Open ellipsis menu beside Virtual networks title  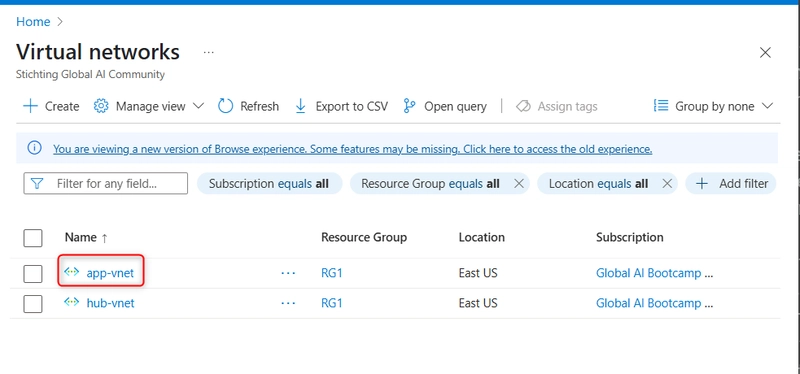[208, 53]
